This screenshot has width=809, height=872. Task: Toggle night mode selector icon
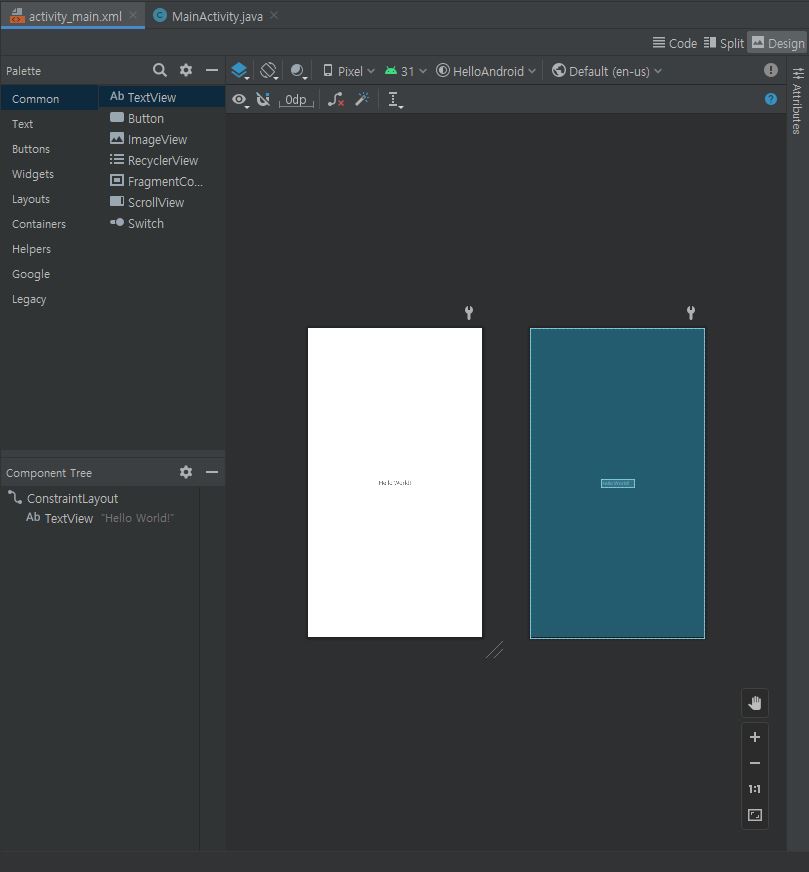tap(298, 71)
